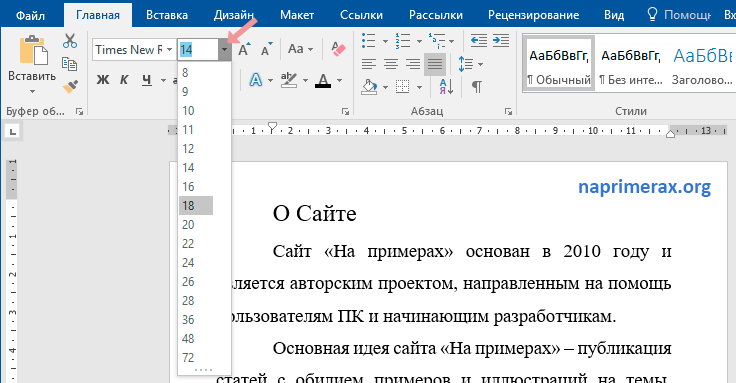Screen dimensions: 736x383
Task: Open the font name dropdown
Action: point(169,49)
